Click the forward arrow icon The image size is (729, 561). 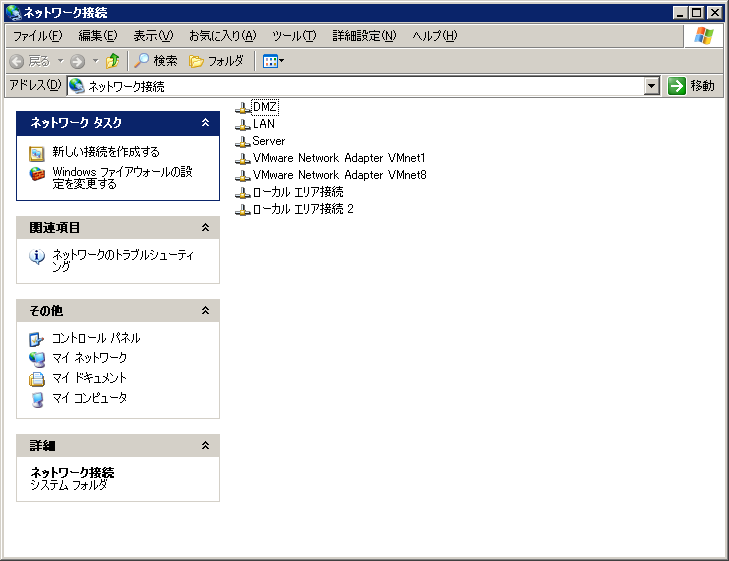pyautogui.click(x=77, y=61)
